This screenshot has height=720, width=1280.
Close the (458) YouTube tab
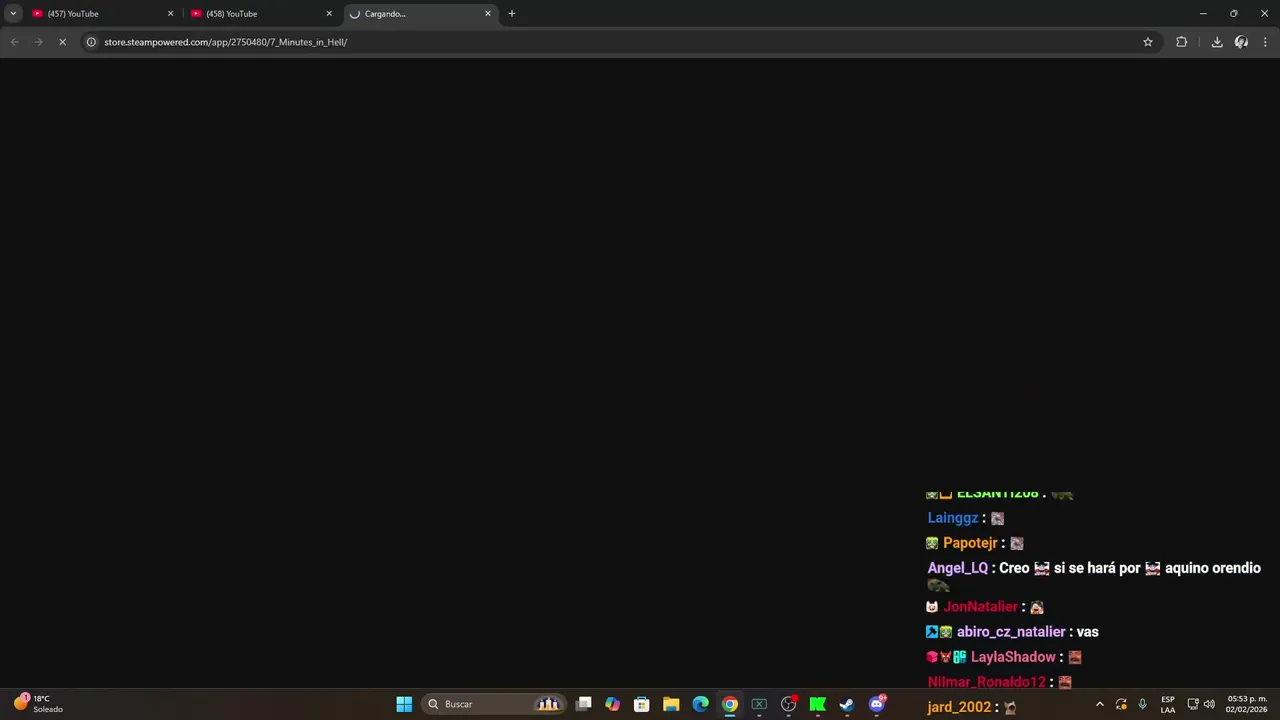(329, 14)
